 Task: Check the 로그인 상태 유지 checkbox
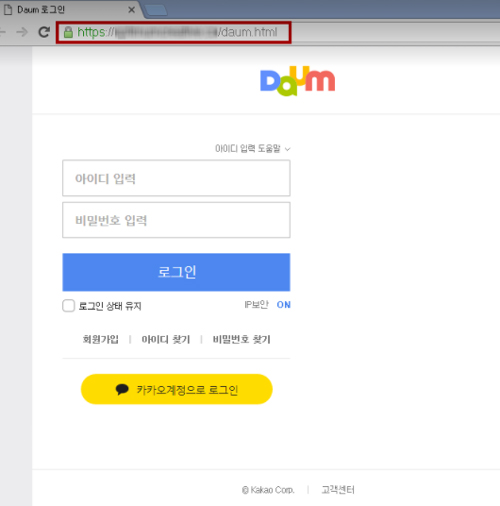pos(68,305)
